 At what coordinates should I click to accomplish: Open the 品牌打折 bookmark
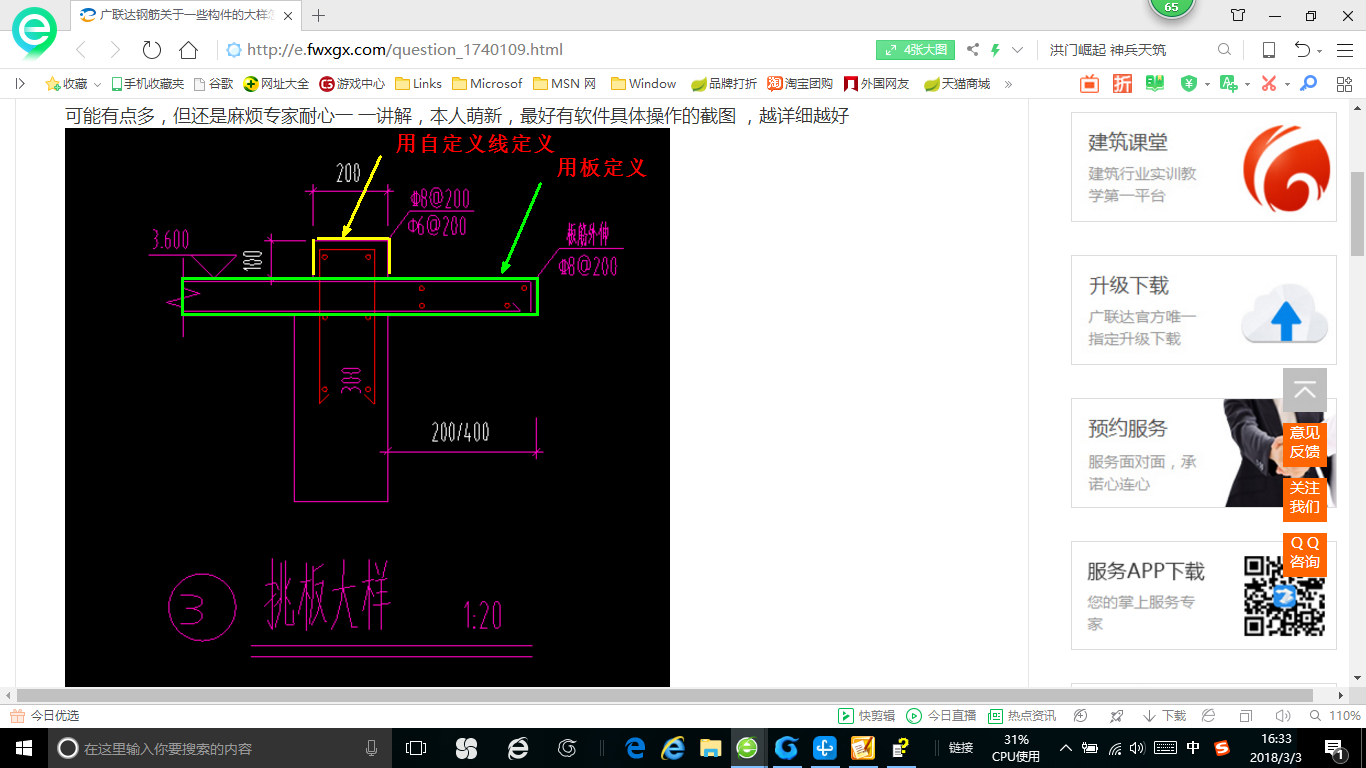click(724, 84)
